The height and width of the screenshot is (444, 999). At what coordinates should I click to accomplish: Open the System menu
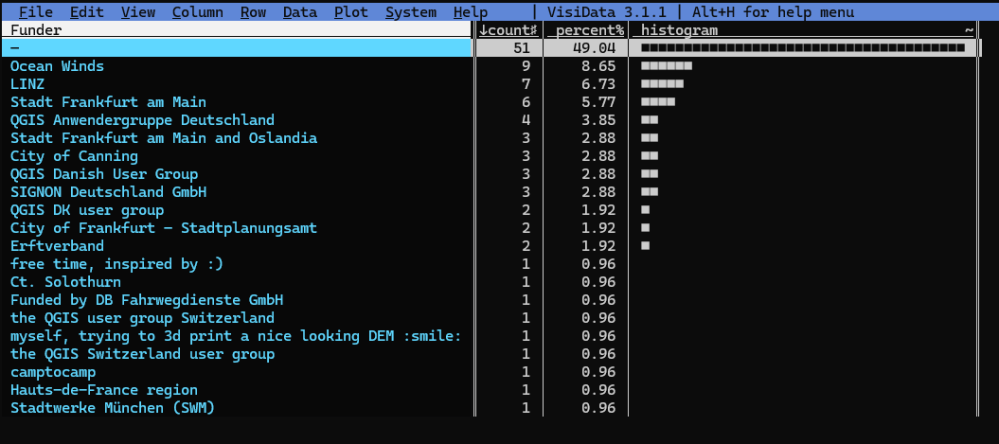(x=410, y=12)
